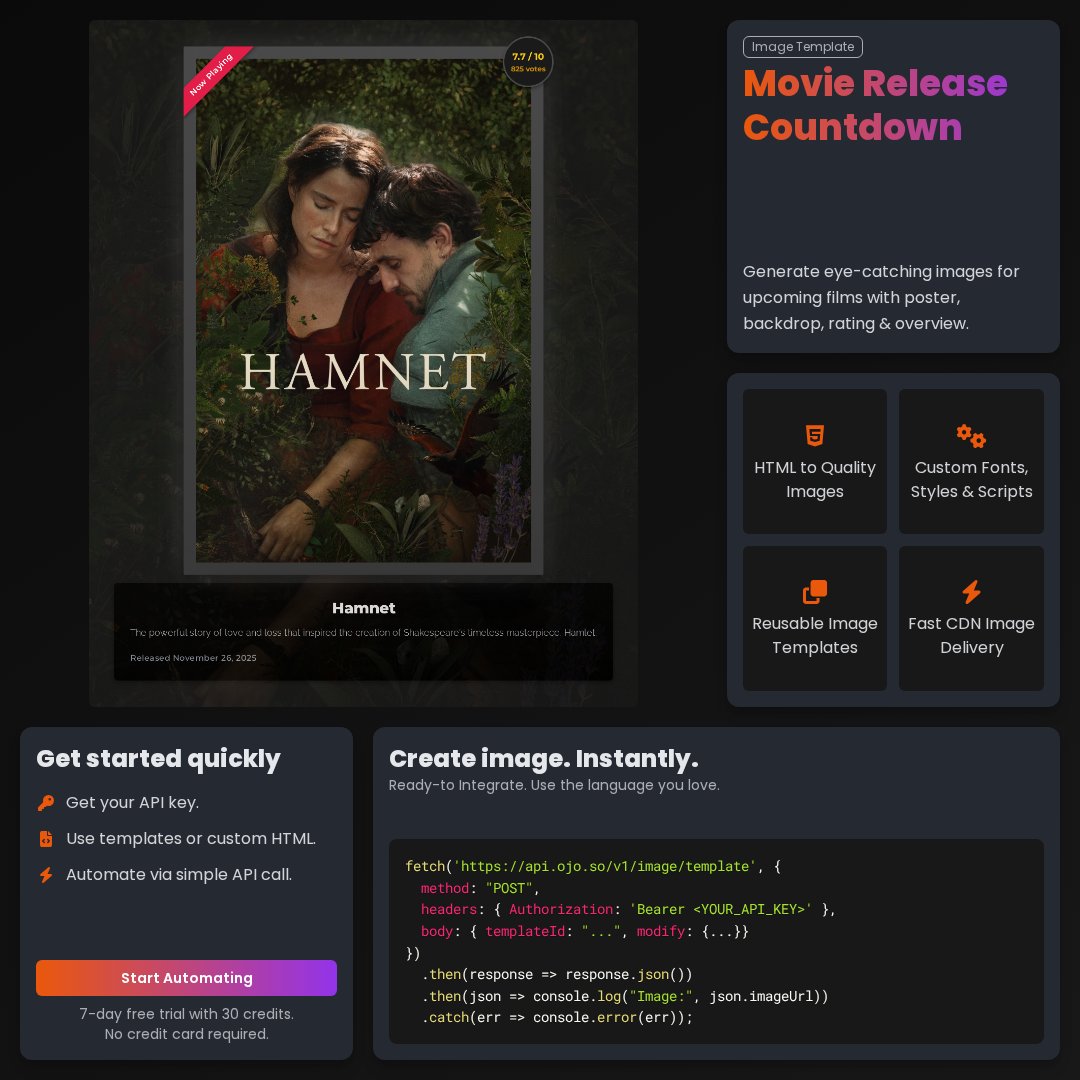Click the body templateId code line
The height and width of the screenshot is (1080, 1080).
pyautogui.click(x=584, y=931)
